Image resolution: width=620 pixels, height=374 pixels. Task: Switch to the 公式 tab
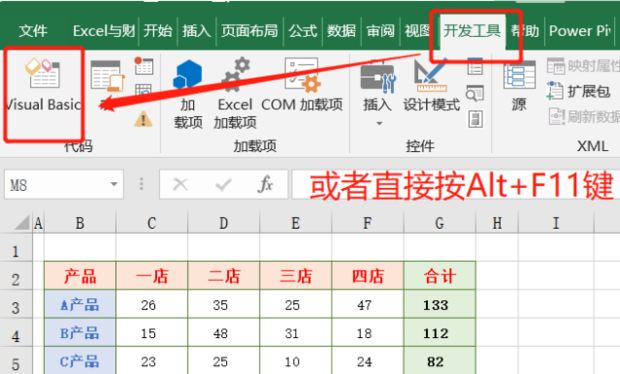303,31
